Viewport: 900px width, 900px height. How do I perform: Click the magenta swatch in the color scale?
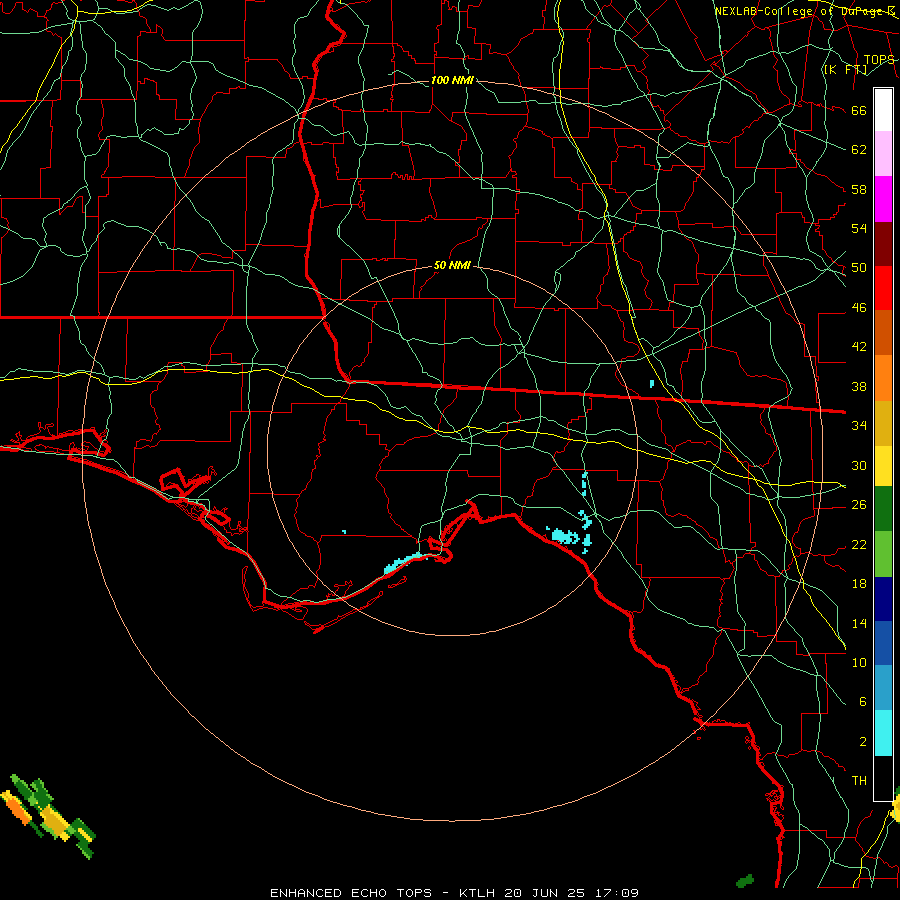coord(883,199)
